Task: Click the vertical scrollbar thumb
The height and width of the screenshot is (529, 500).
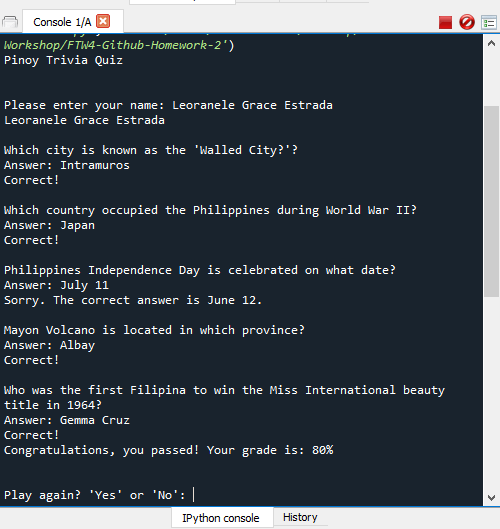Action: coord(492,201)
